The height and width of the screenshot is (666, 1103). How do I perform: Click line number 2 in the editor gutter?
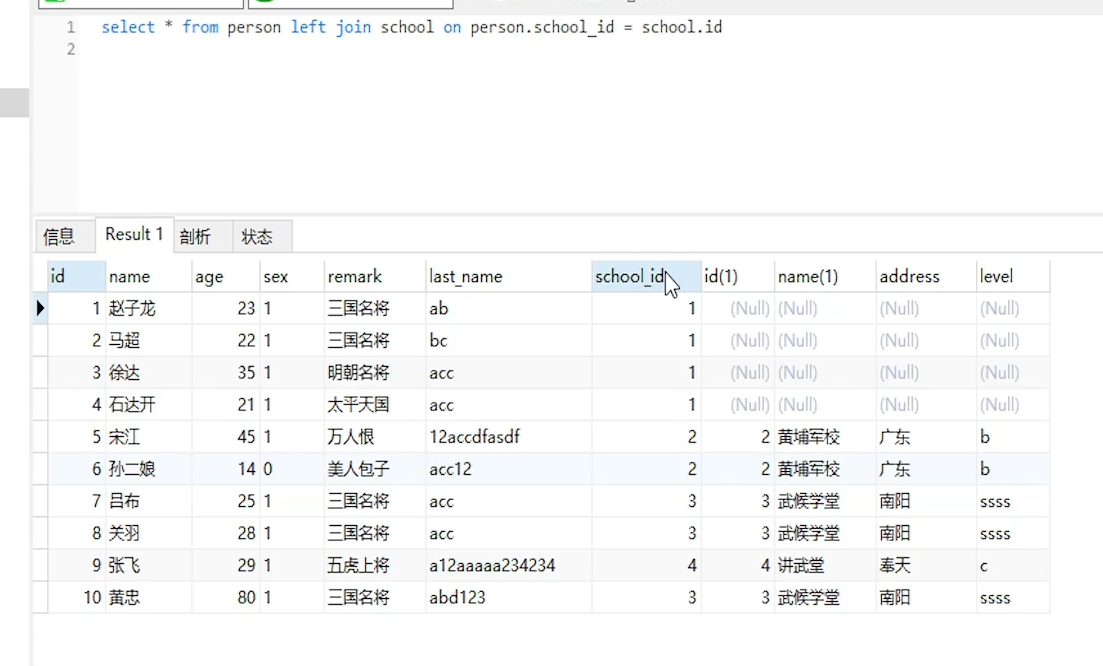click(x=70, y=49)
